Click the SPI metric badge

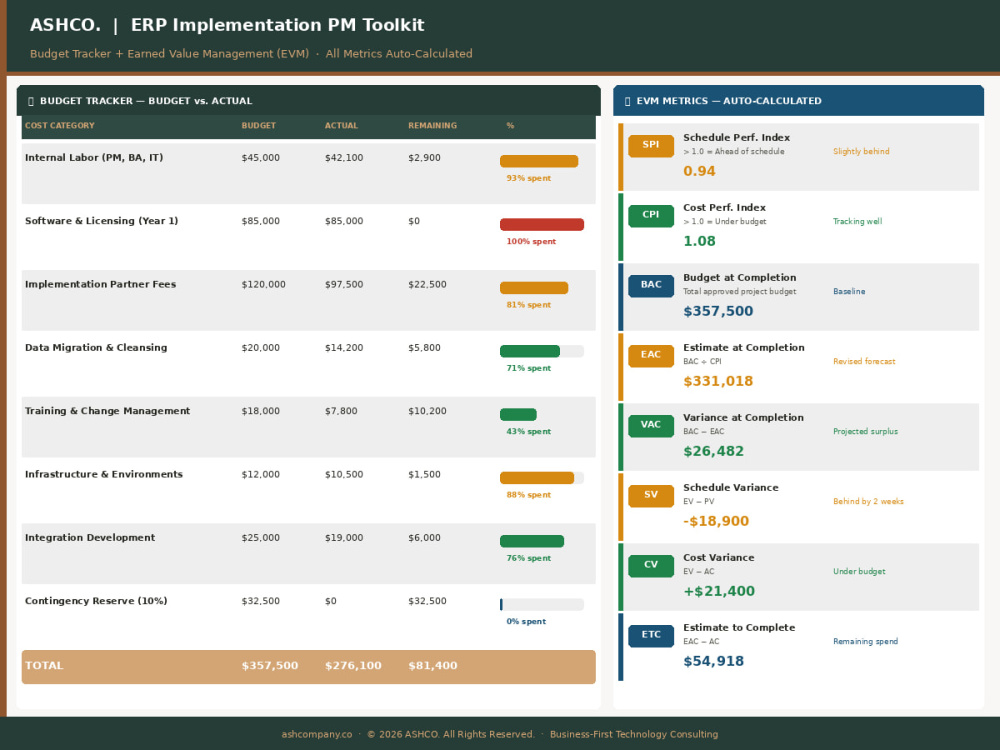651,145
